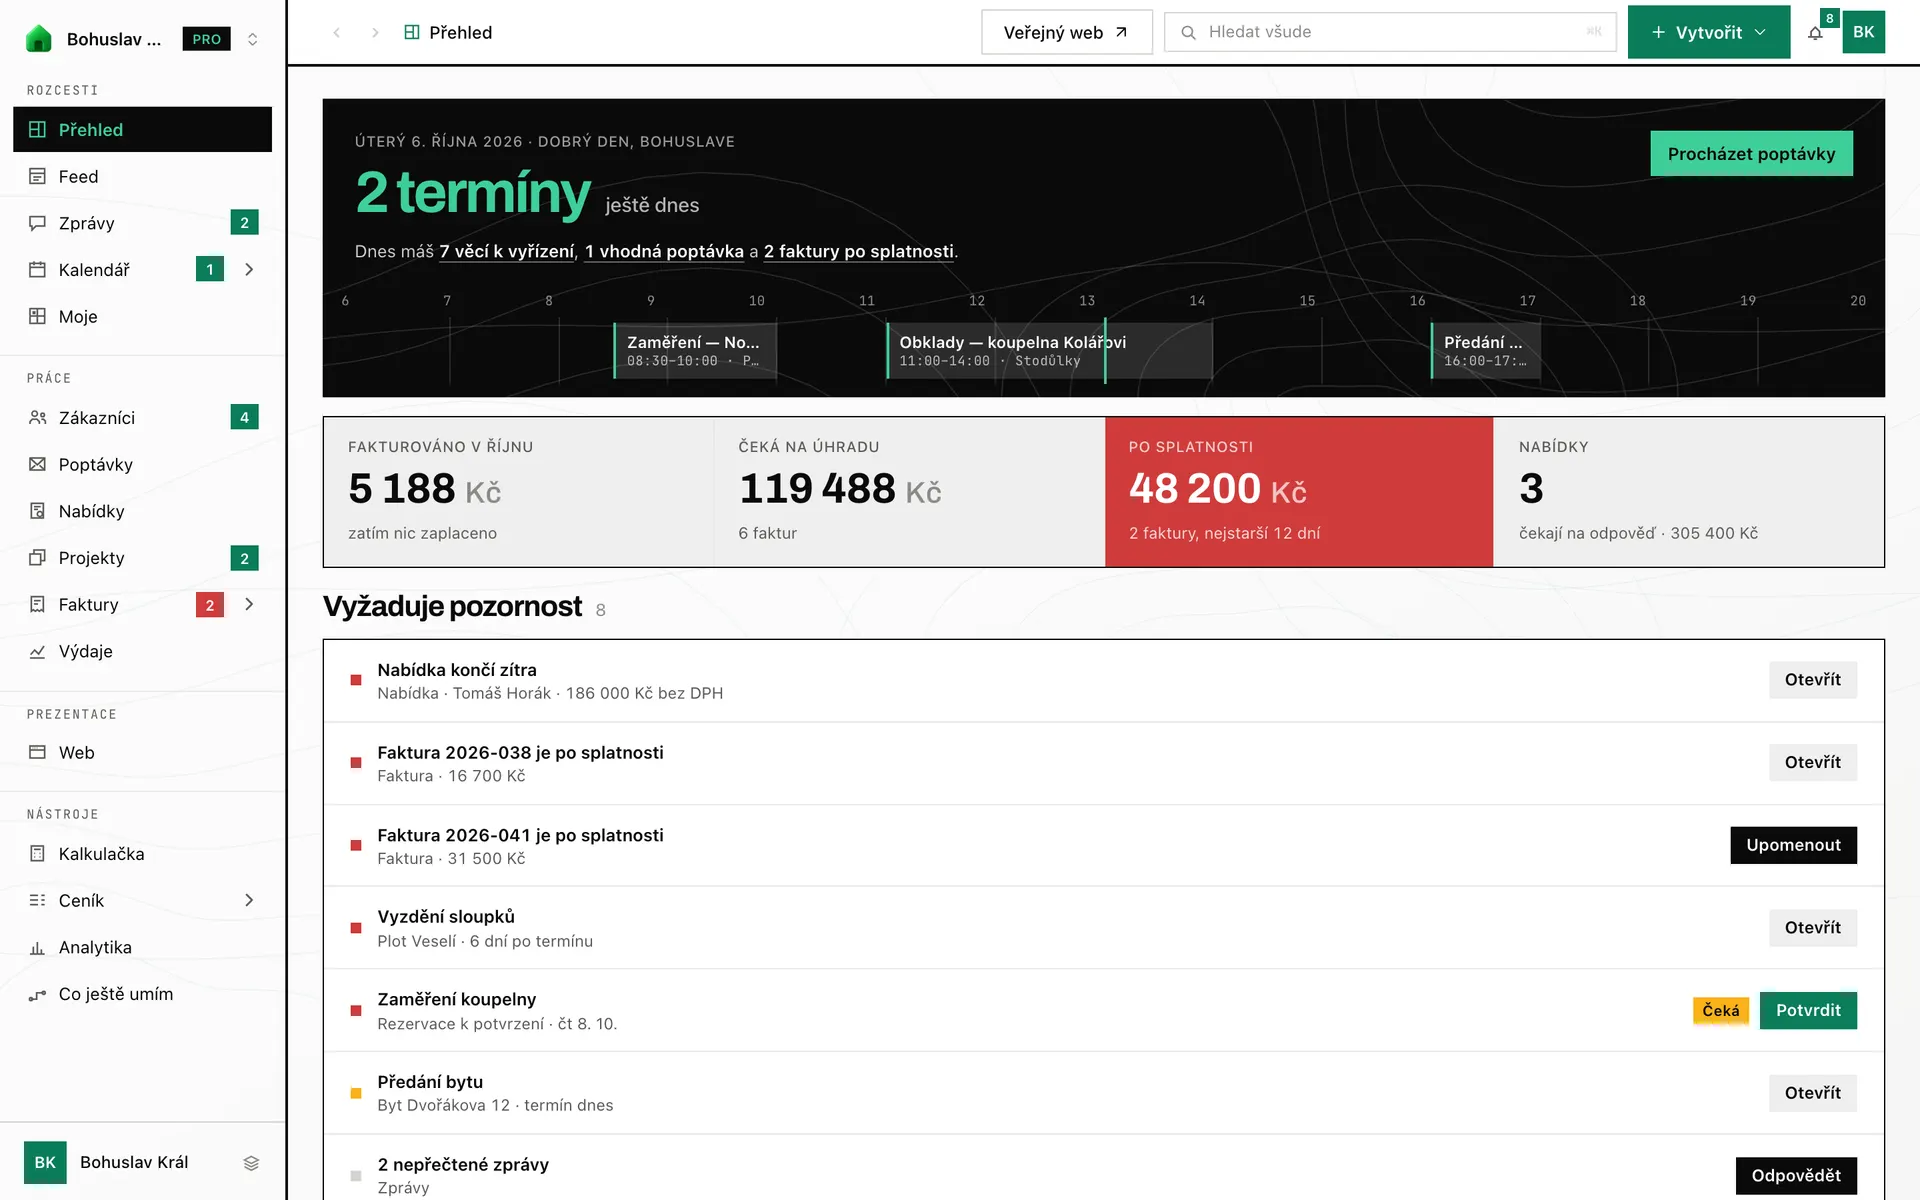Select the Zaměření 08:30 timeline event
Viewport: 1920px width, 1200px height.
pyautogui.click(x=694, y=350)
